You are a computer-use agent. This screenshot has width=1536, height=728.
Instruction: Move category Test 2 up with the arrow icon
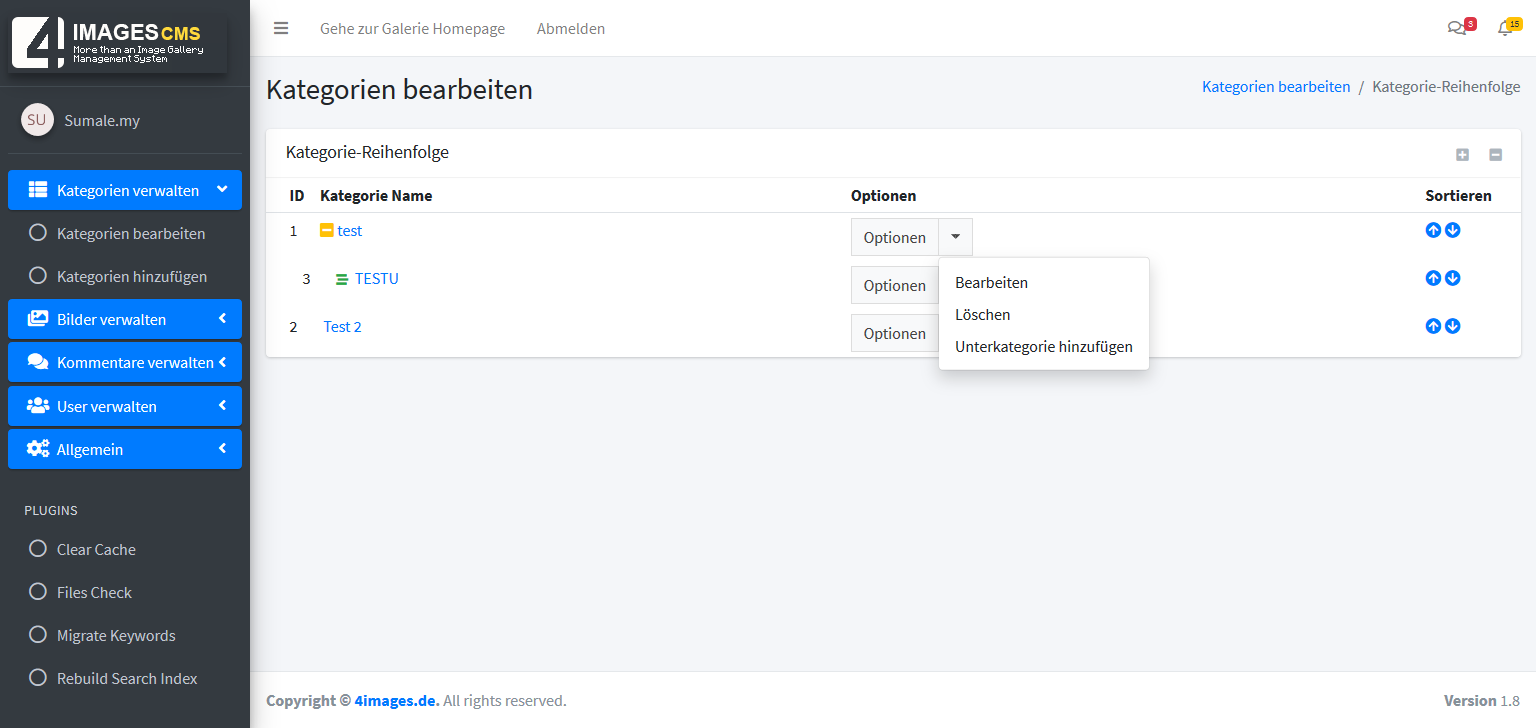[1433, 326]
